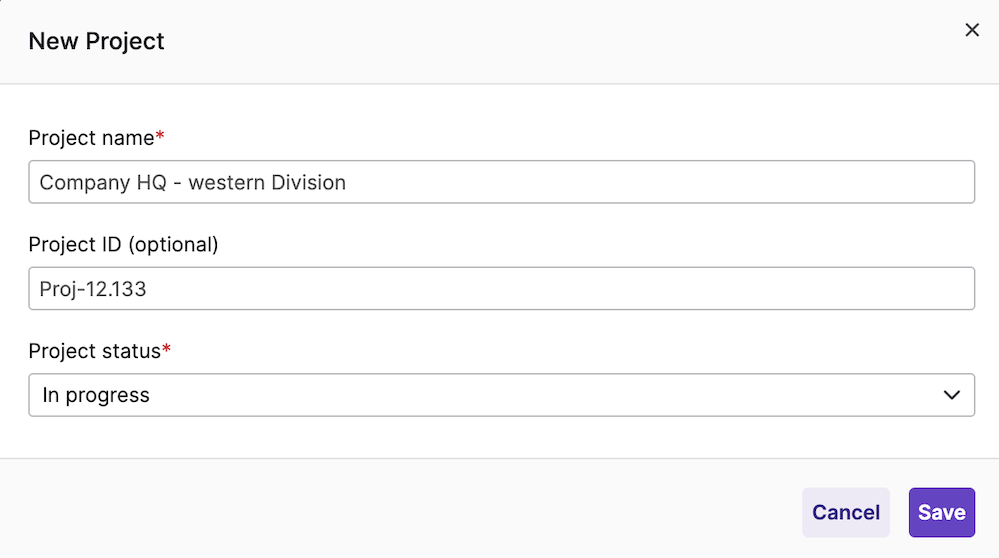Click the word 'Division' in Project name
This screenshot has height=558, width=999.
point(307,183)
